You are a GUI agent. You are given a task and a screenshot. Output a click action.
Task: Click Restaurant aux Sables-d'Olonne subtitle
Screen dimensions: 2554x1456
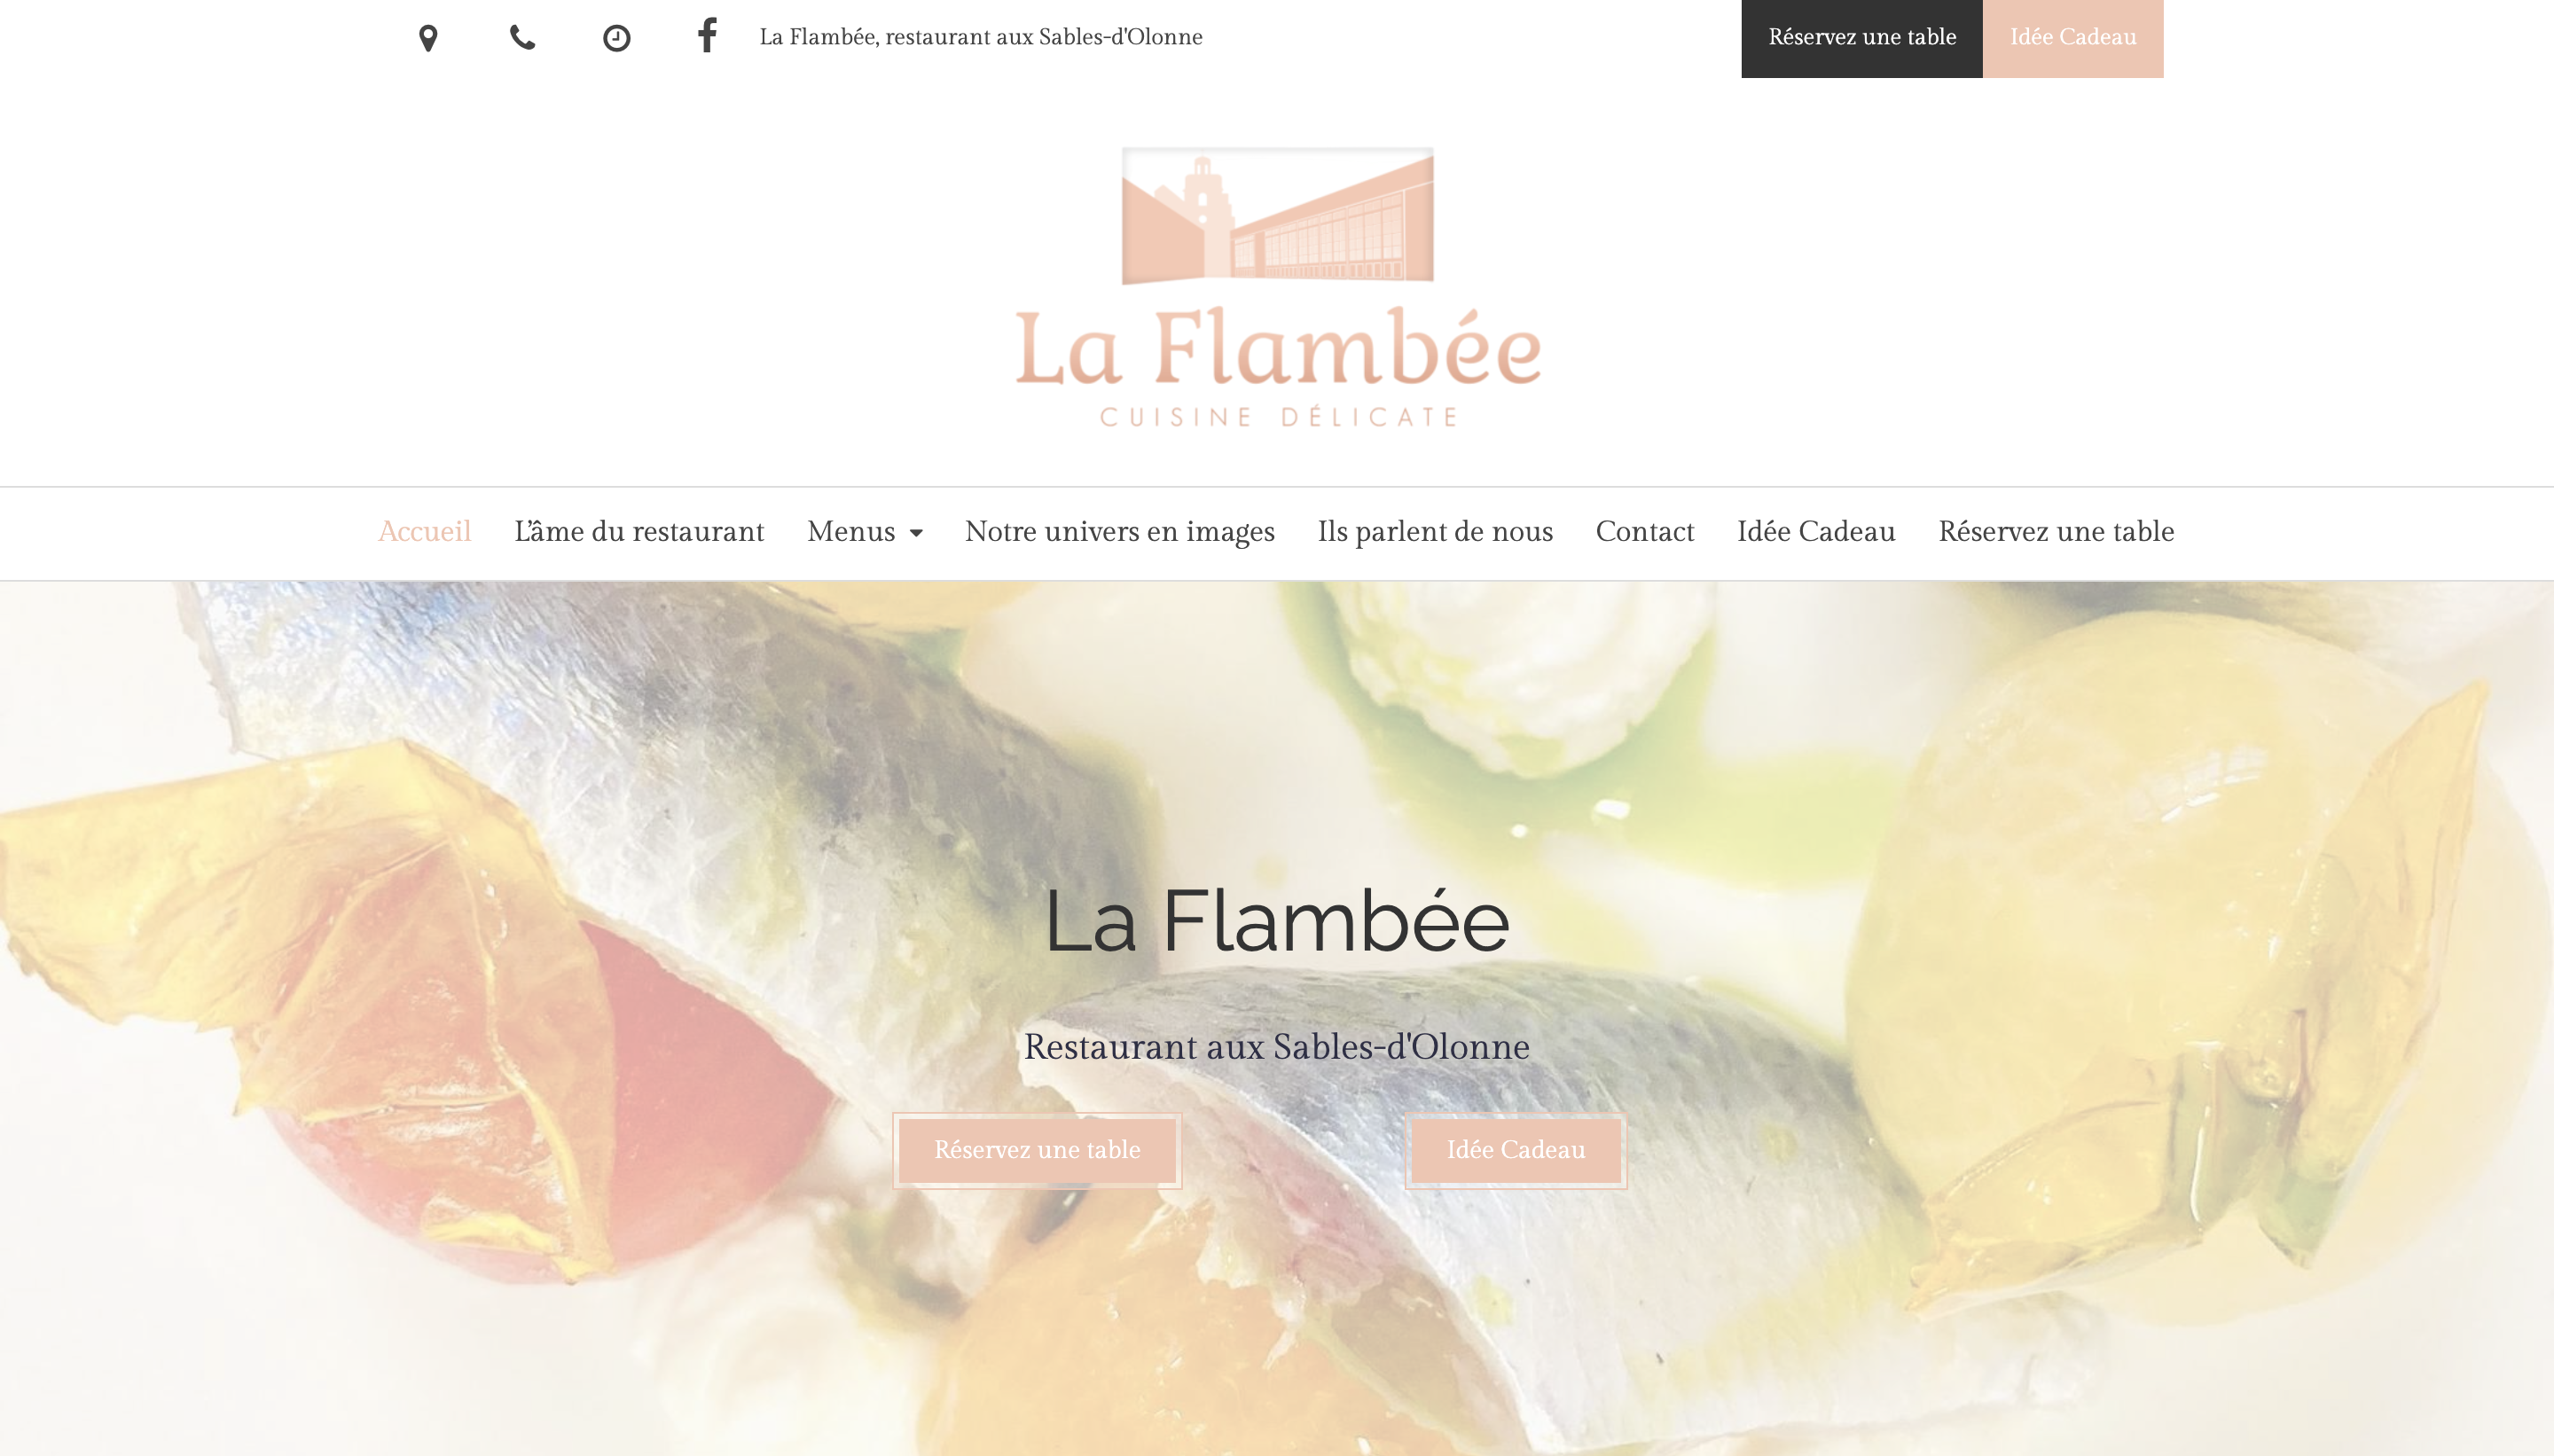click(x=1277, y=1046)
